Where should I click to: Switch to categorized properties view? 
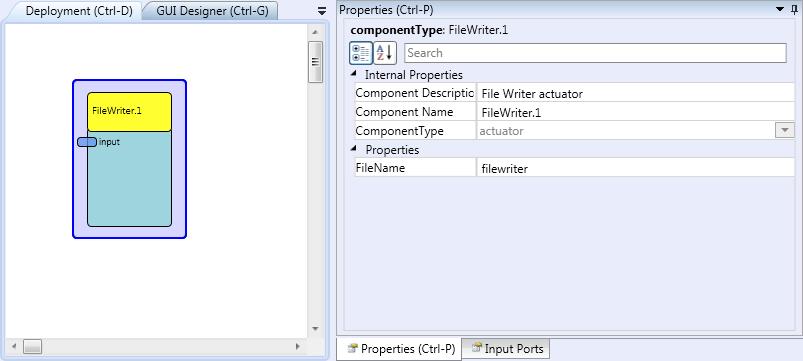click(x=361, y=53)
